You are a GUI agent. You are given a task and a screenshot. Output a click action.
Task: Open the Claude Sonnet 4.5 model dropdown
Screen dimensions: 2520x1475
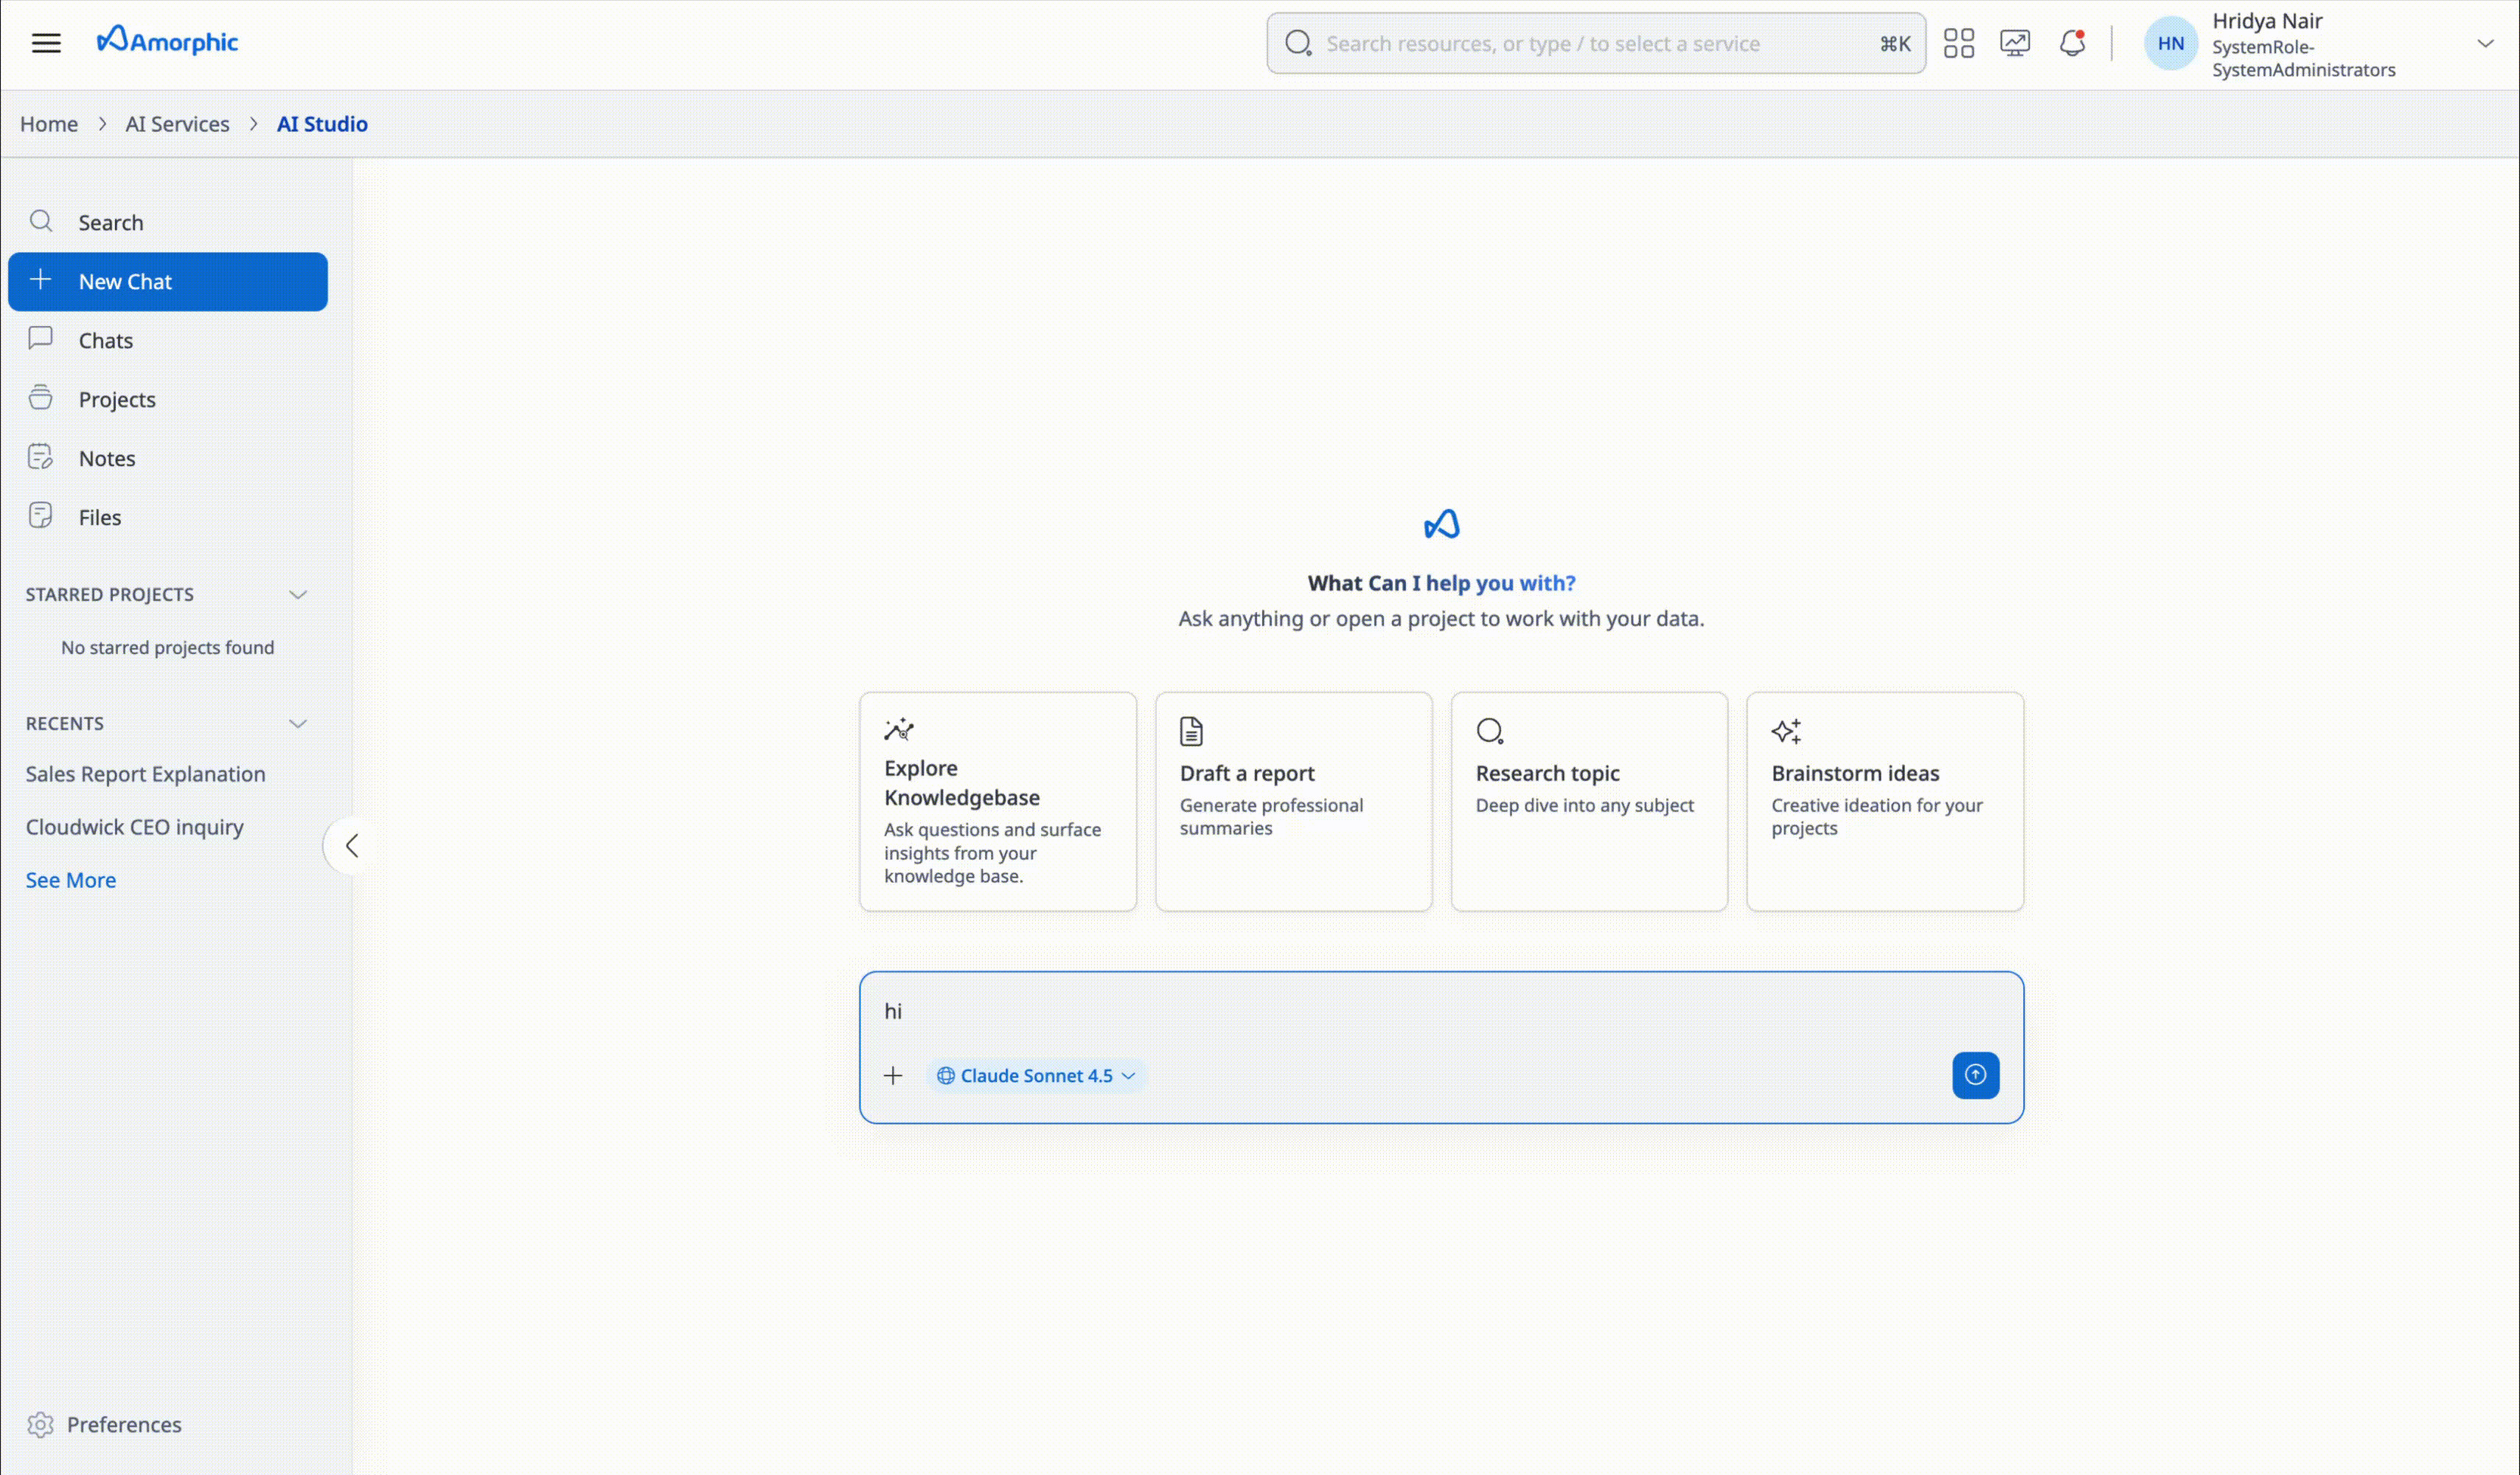tap(1036, 1076)
